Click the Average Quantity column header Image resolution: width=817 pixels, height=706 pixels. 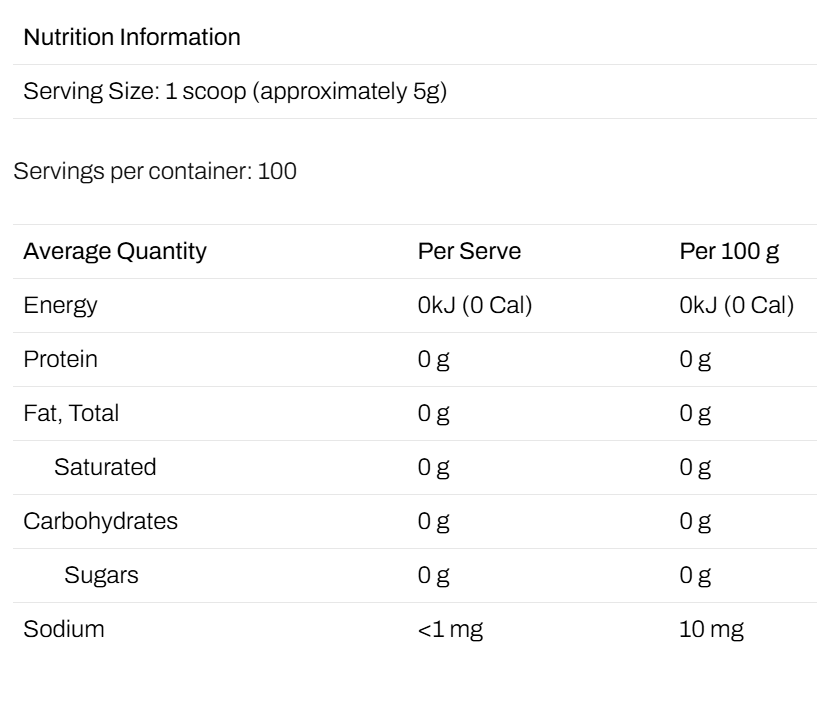click(x=115, y=252)
